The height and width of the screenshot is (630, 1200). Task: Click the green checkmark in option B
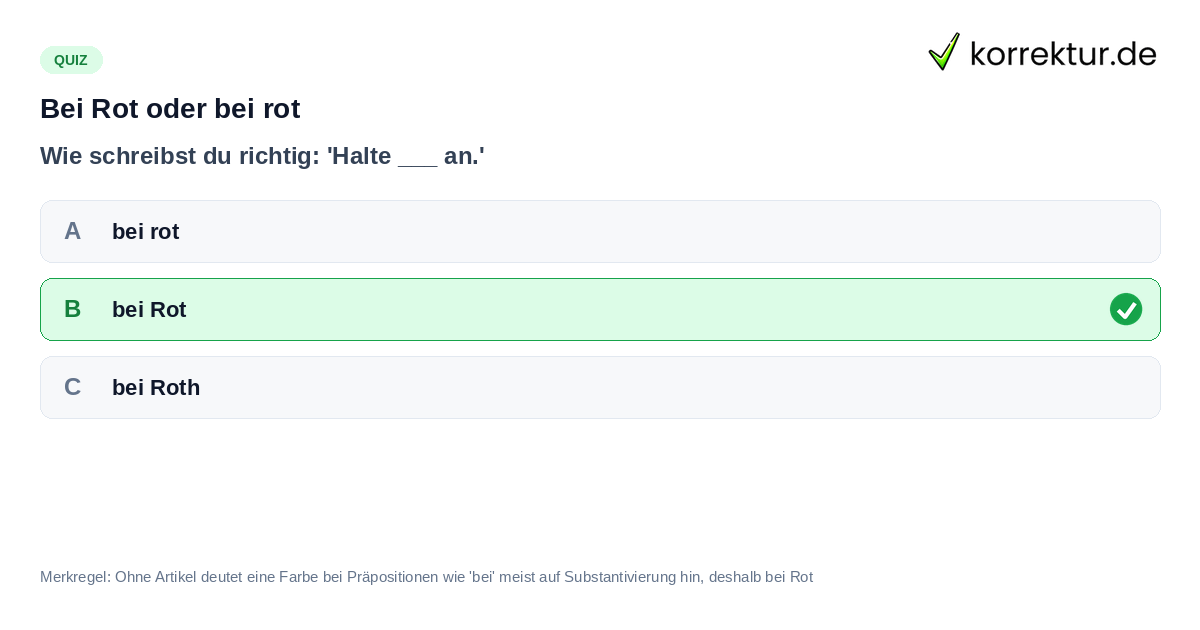pyautogui.click(x=1126, y=309)
